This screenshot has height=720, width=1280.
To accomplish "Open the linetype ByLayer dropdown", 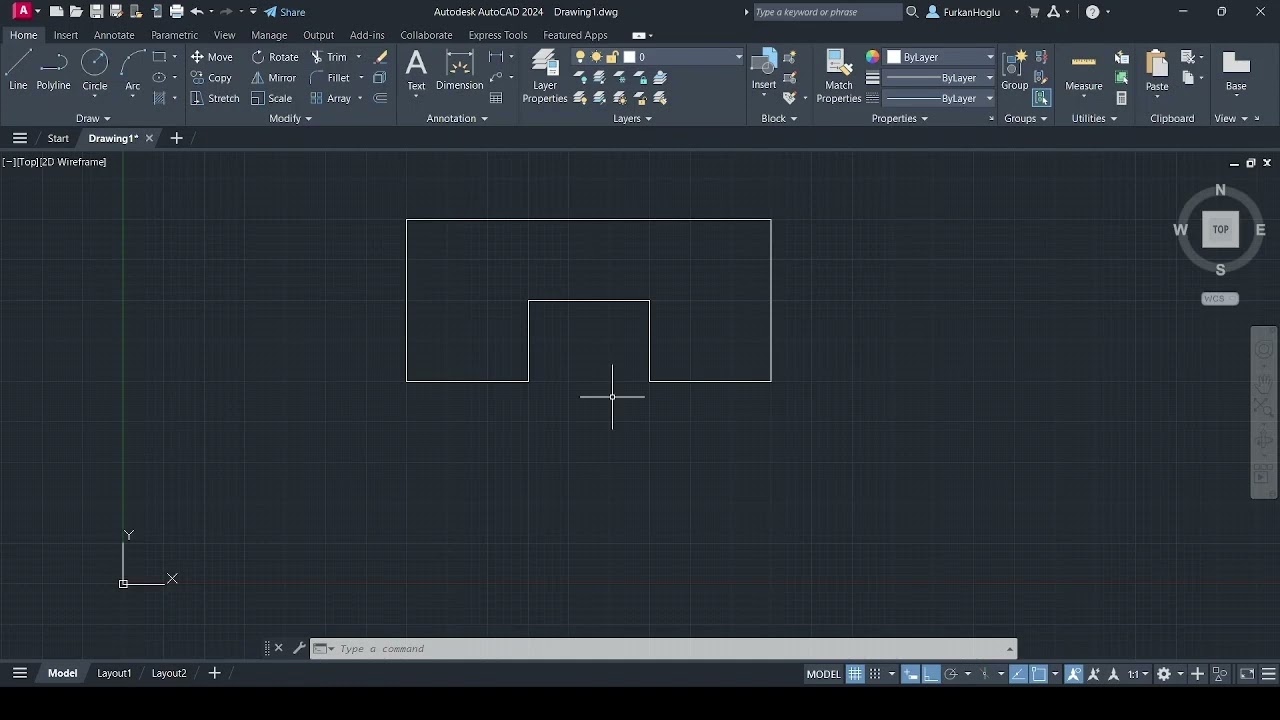I will pyautogui.click(x=941, y=98).
